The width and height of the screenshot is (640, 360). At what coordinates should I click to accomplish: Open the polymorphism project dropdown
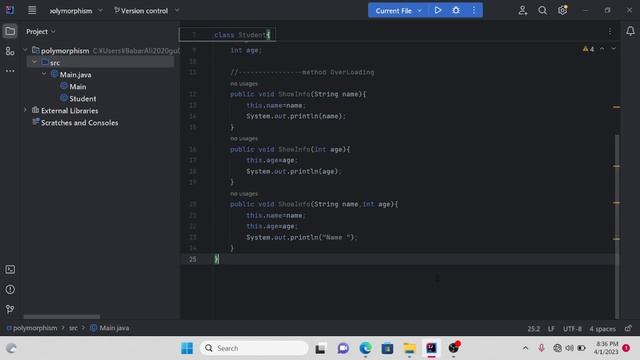[x=76, y=11]
